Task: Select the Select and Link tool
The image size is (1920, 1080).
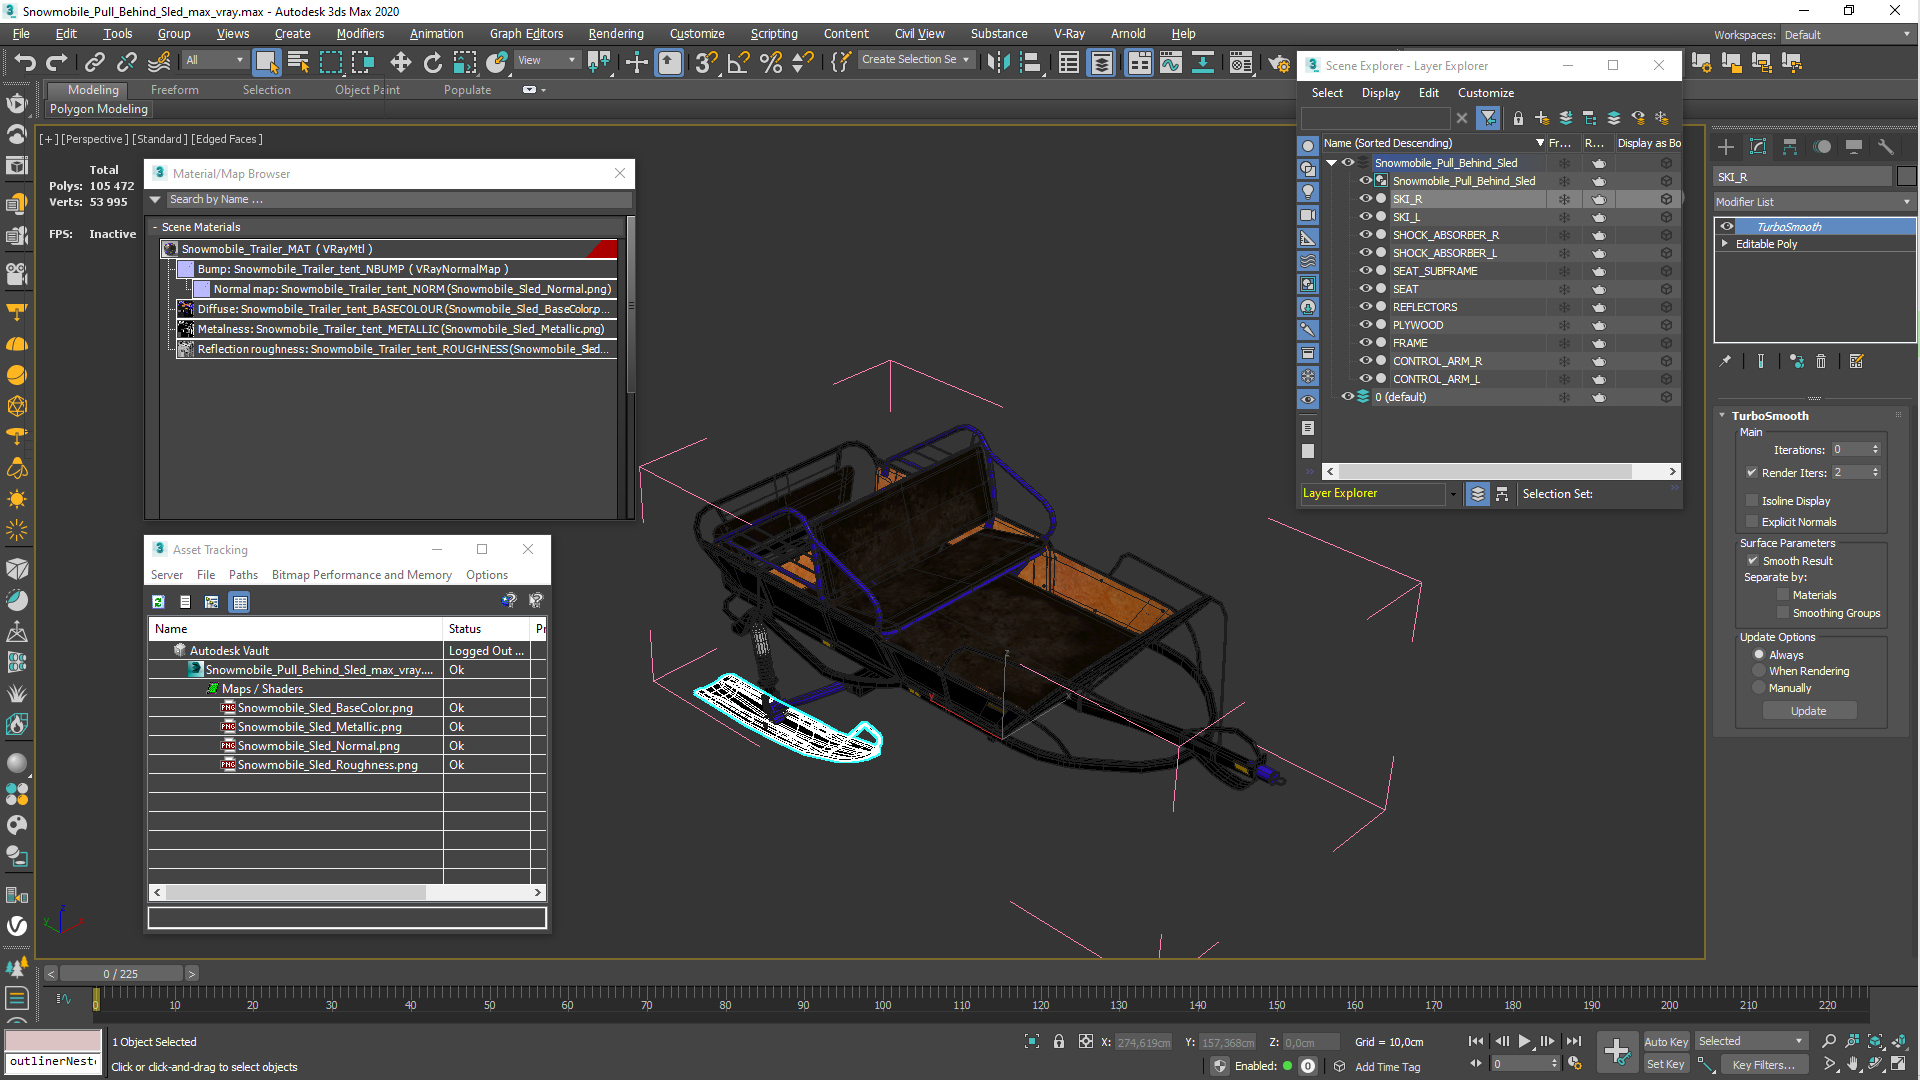Action: tap(94, 62)
